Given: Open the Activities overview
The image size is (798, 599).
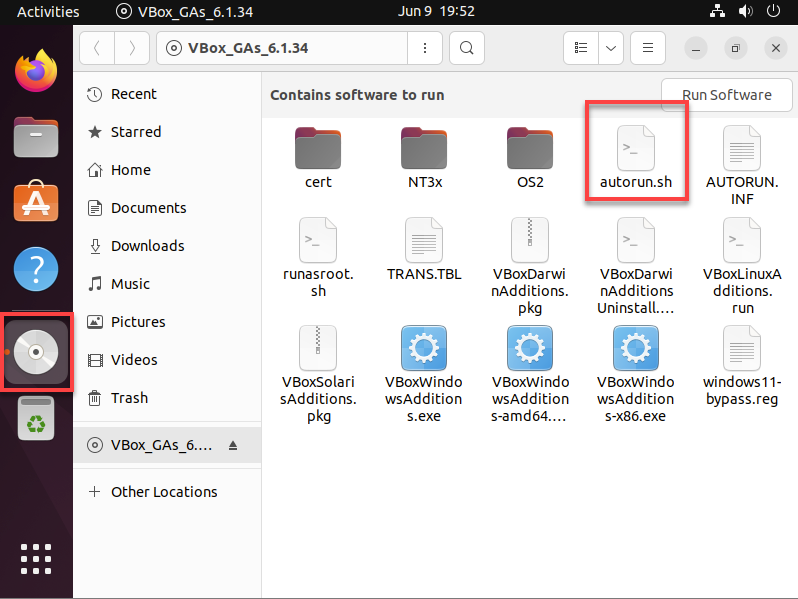Looking at the screenshot, I should [48, 11].
